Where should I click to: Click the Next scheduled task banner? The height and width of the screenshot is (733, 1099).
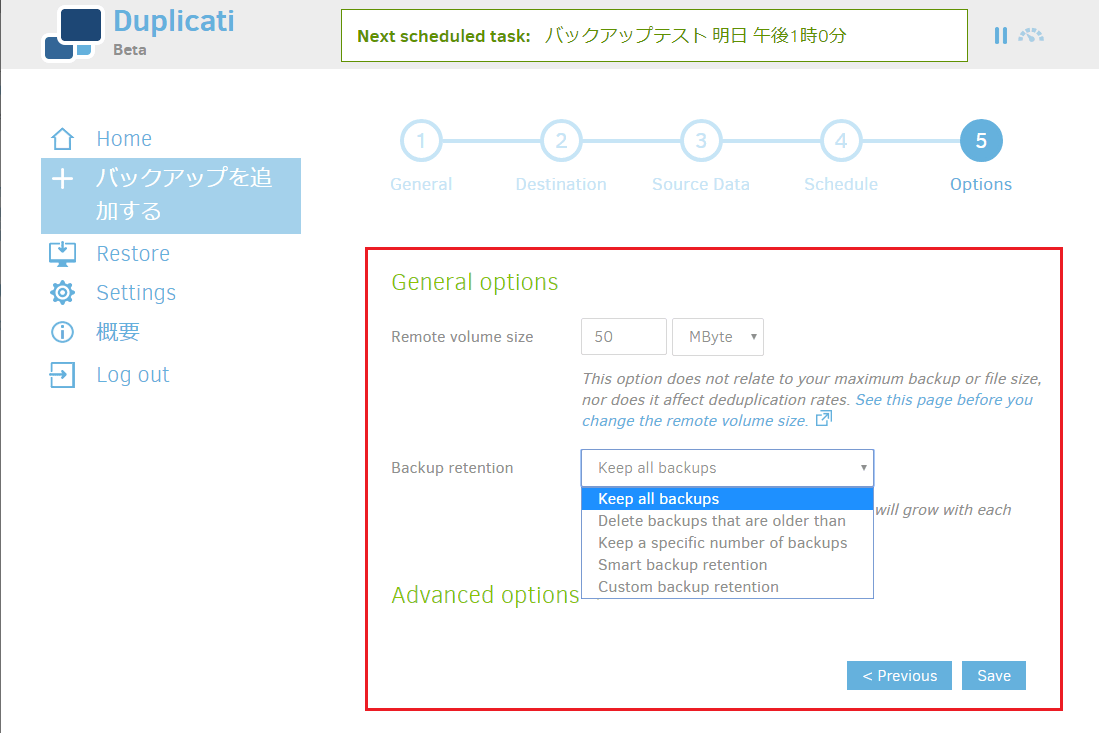[x=654, y=36]
